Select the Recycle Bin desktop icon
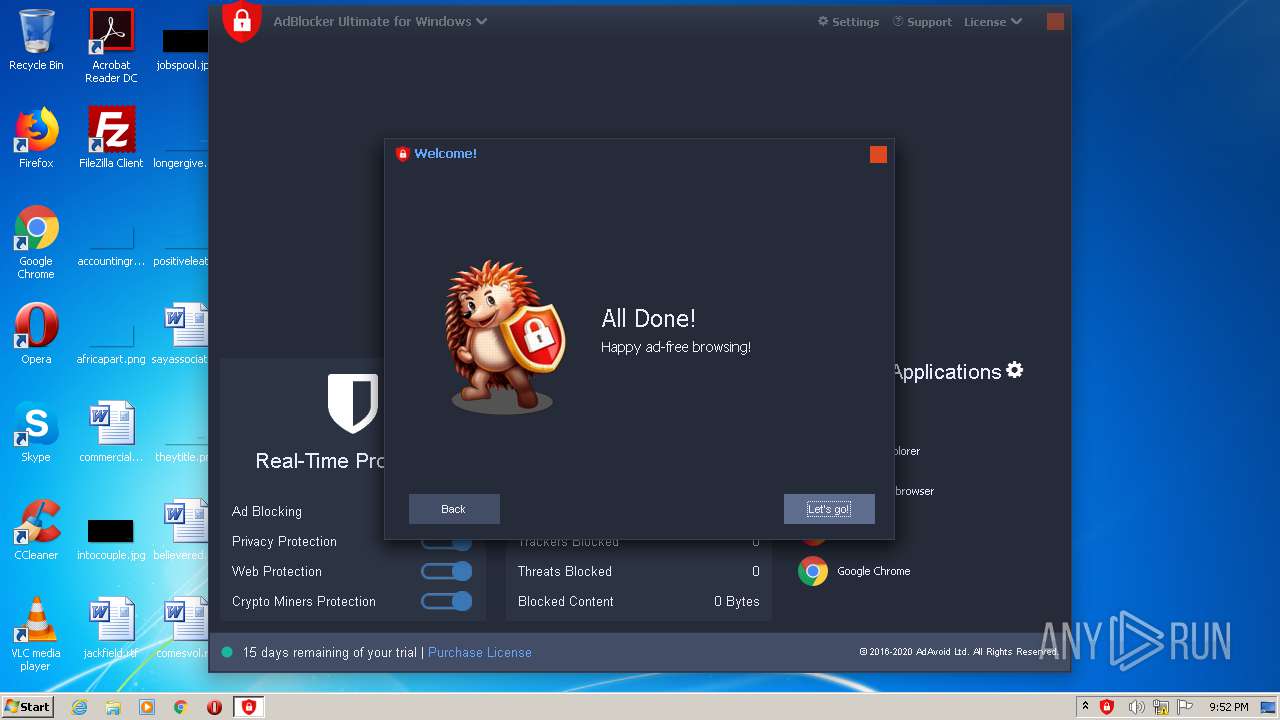The width and height of the screenshot is (1280, 720). (36, 40)
